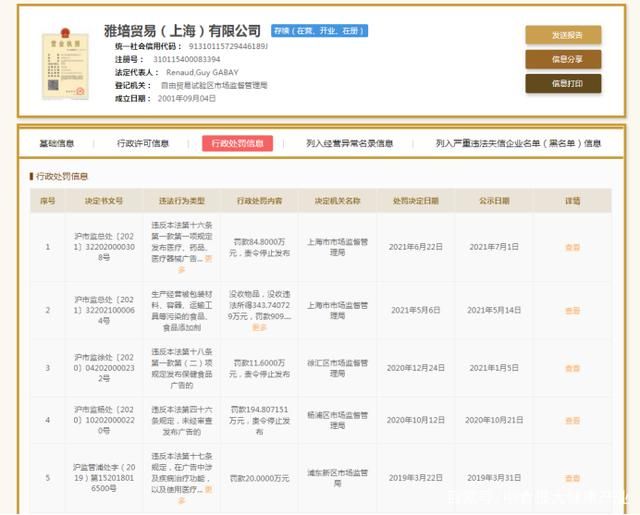Click the 公示日期 column header
Image resolution: width=640 pixels, height=515 pixels.
[x=495, y=200]
